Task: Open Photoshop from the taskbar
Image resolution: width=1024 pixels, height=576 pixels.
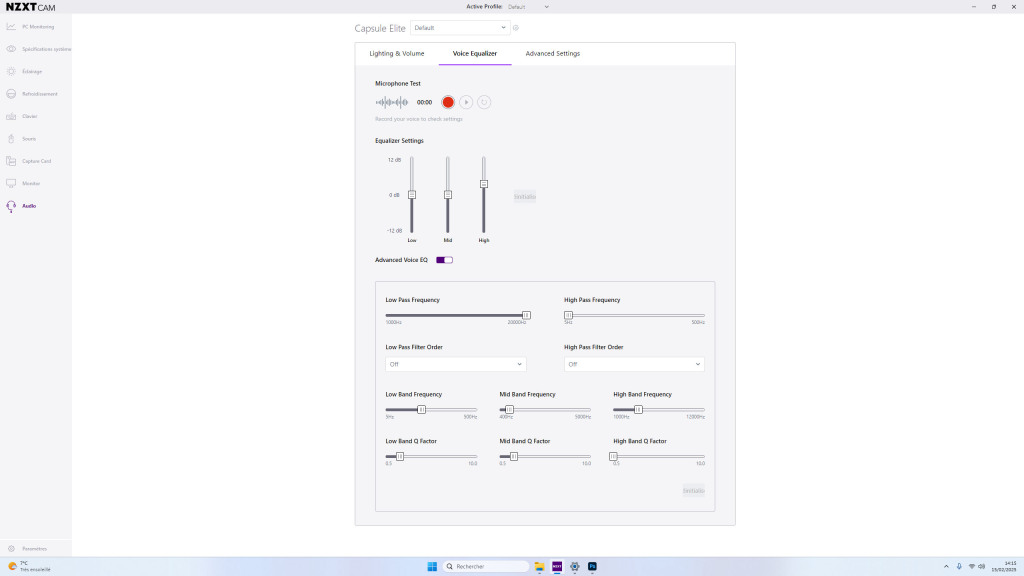Action: (592, 566)
